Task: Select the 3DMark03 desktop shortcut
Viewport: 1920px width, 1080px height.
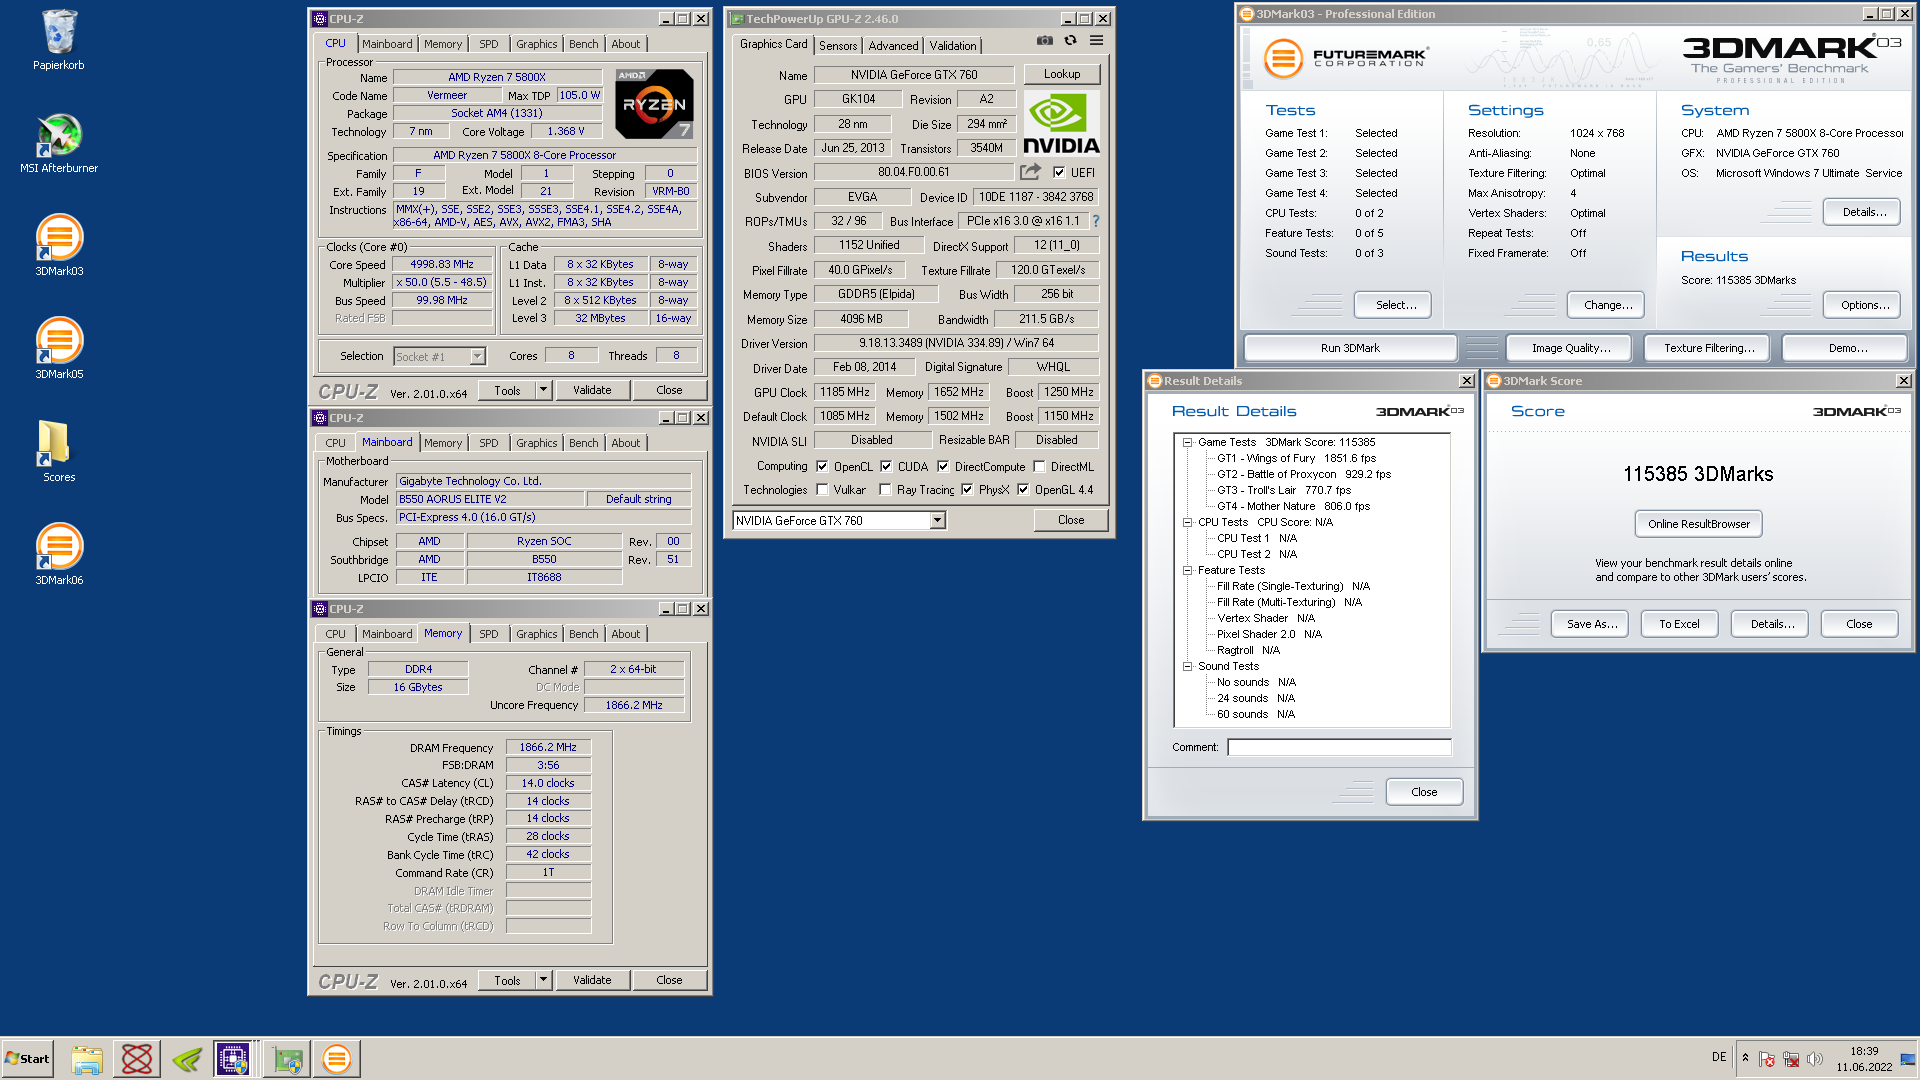Action: pyautogui.click(x=59, y=246)
